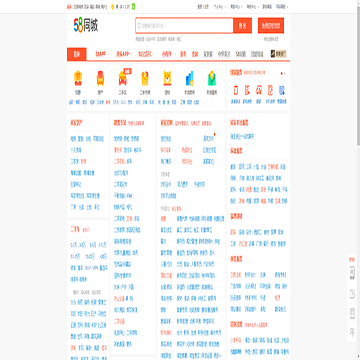The height and width of the screenshot is (360, 360).
Task: Click the green icon in top bar
Action: pos(133,6)
